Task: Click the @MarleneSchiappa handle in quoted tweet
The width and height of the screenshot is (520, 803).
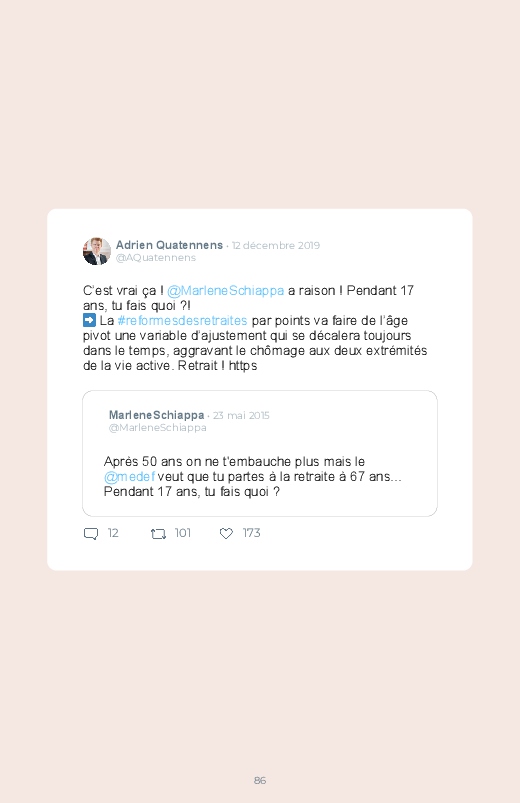Action: [157, 428]
